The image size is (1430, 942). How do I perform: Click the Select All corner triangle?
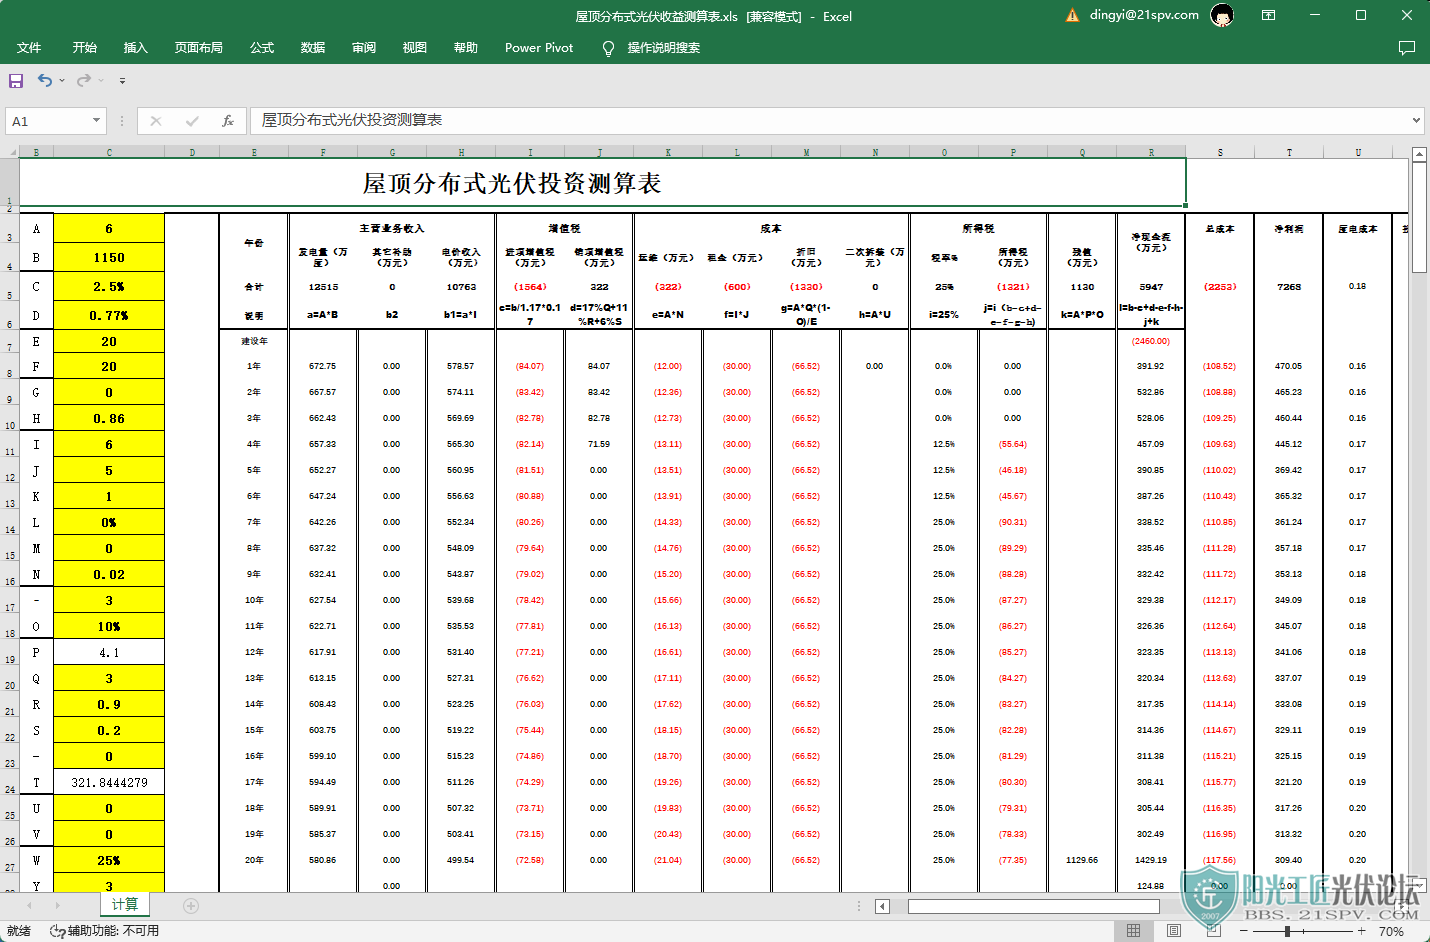pos(12,152)
